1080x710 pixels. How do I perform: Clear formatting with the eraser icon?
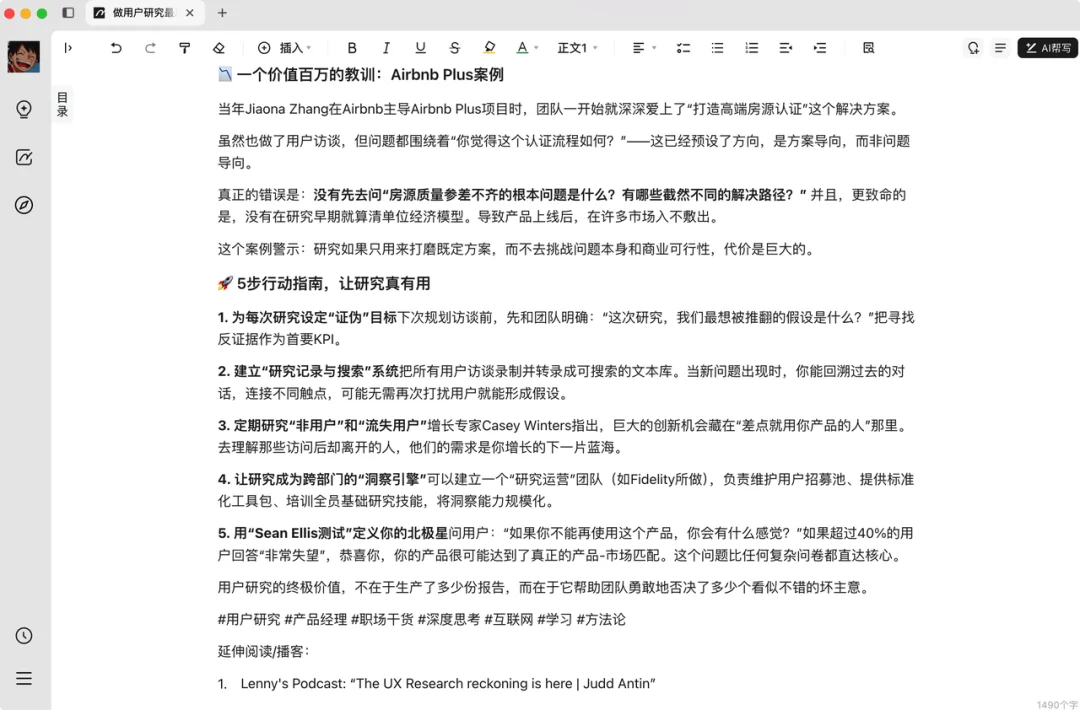pyautogui.click(x=220, y=47)
